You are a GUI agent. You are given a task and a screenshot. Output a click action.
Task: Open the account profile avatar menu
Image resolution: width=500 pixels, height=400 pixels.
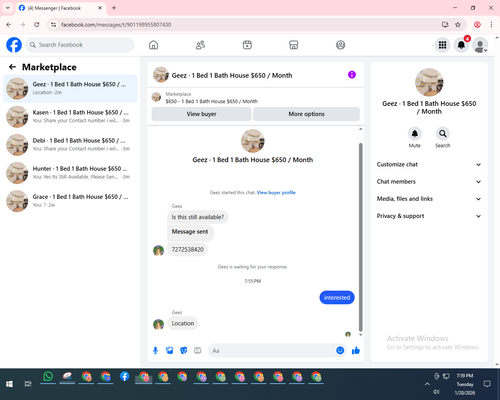tap(480, 45)
